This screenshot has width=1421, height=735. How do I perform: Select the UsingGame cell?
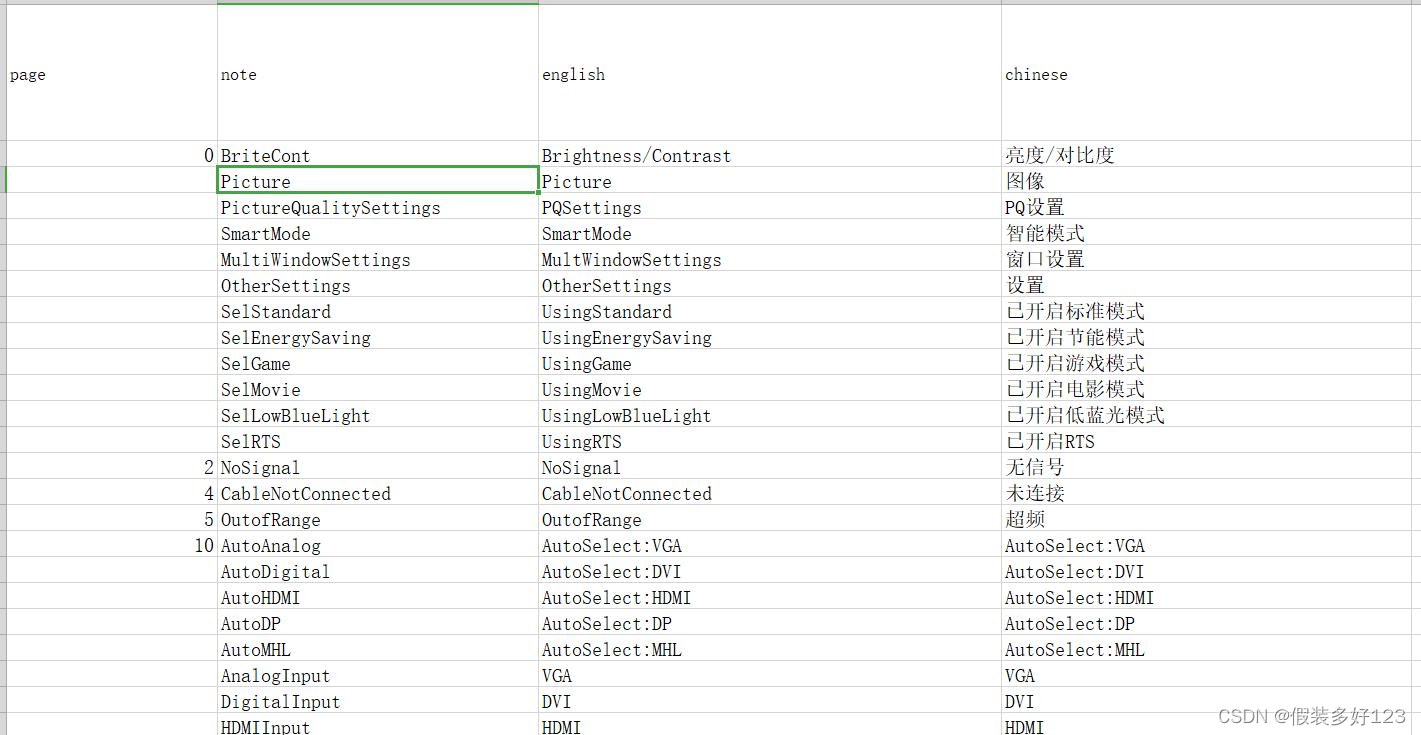click(770, 363)
